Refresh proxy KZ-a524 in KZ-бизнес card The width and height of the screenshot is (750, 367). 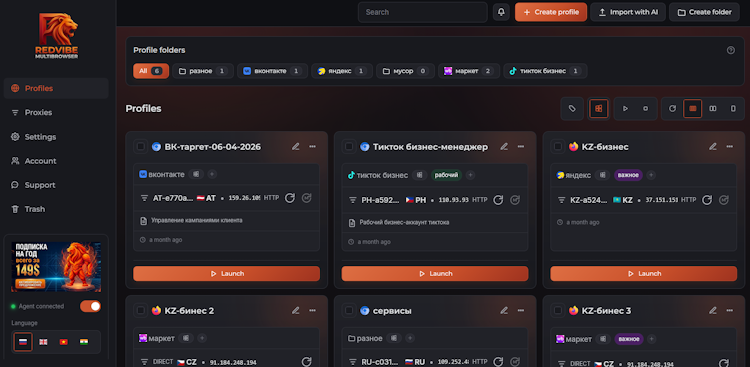706,200
